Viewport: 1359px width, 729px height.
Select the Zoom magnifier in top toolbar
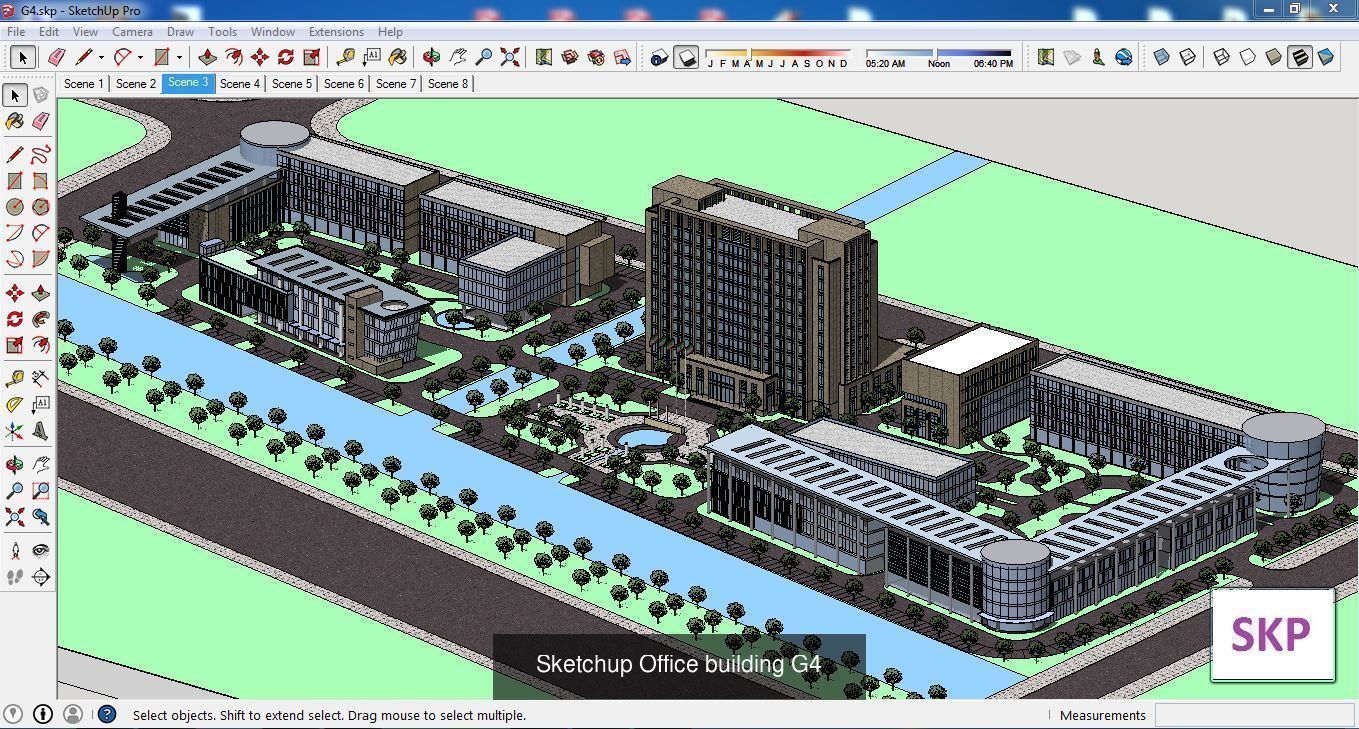coord(484,57)
